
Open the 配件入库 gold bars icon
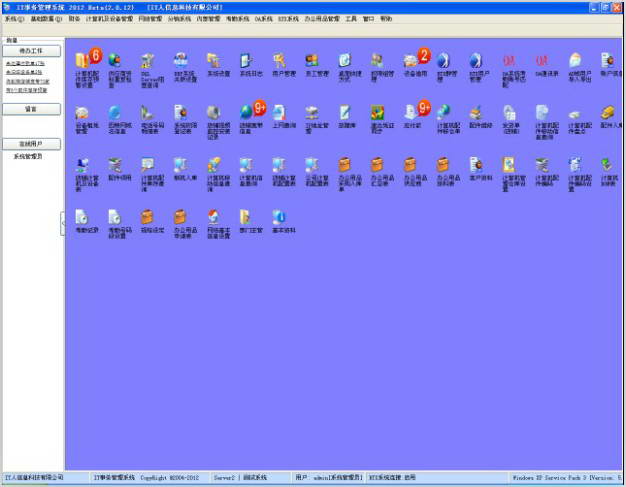(610, 113)
